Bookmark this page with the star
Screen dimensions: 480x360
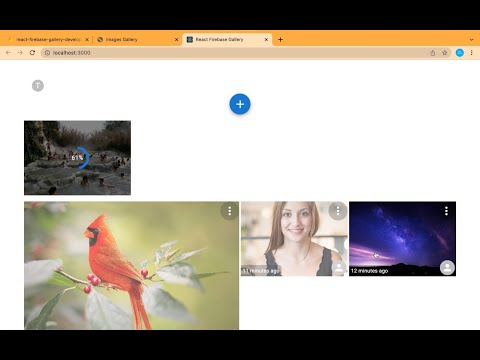[445, 53]
